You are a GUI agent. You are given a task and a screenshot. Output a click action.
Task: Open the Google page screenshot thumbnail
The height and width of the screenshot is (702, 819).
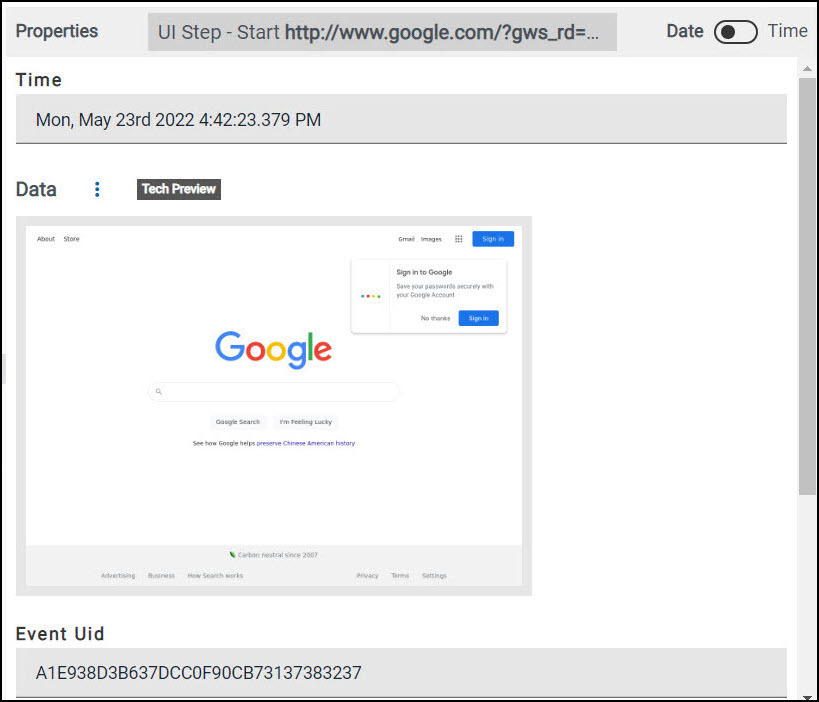point(274,406)
